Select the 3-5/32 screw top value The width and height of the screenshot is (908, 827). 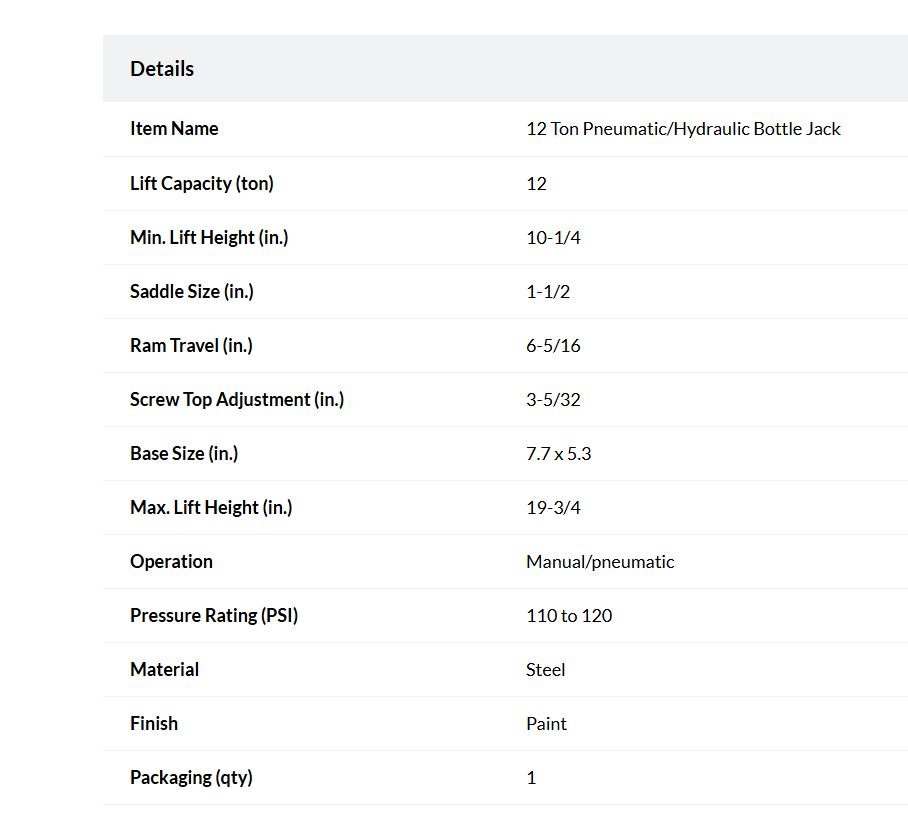point(553,400)
